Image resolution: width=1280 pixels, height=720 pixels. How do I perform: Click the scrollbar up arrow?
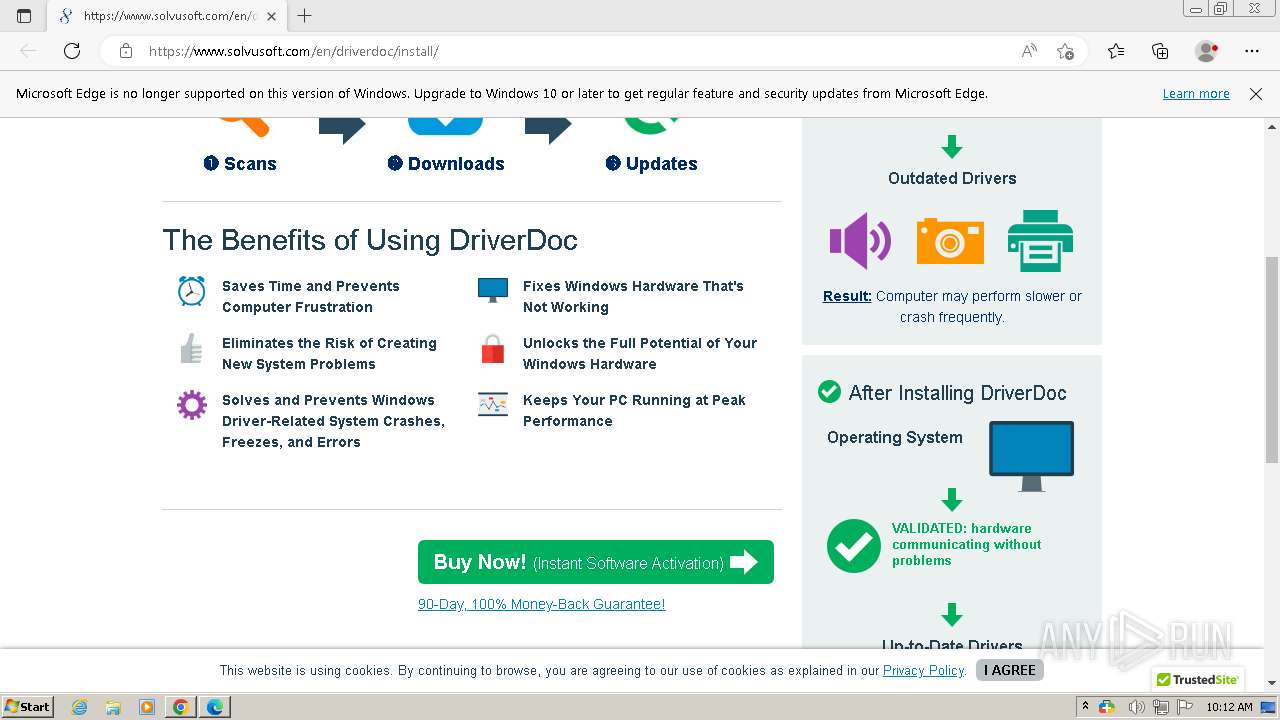coord(1272,127)
